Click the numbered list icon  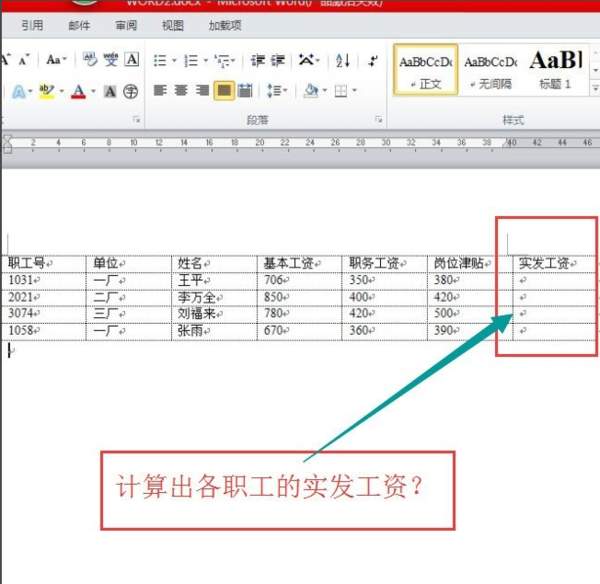click(191, 60)
